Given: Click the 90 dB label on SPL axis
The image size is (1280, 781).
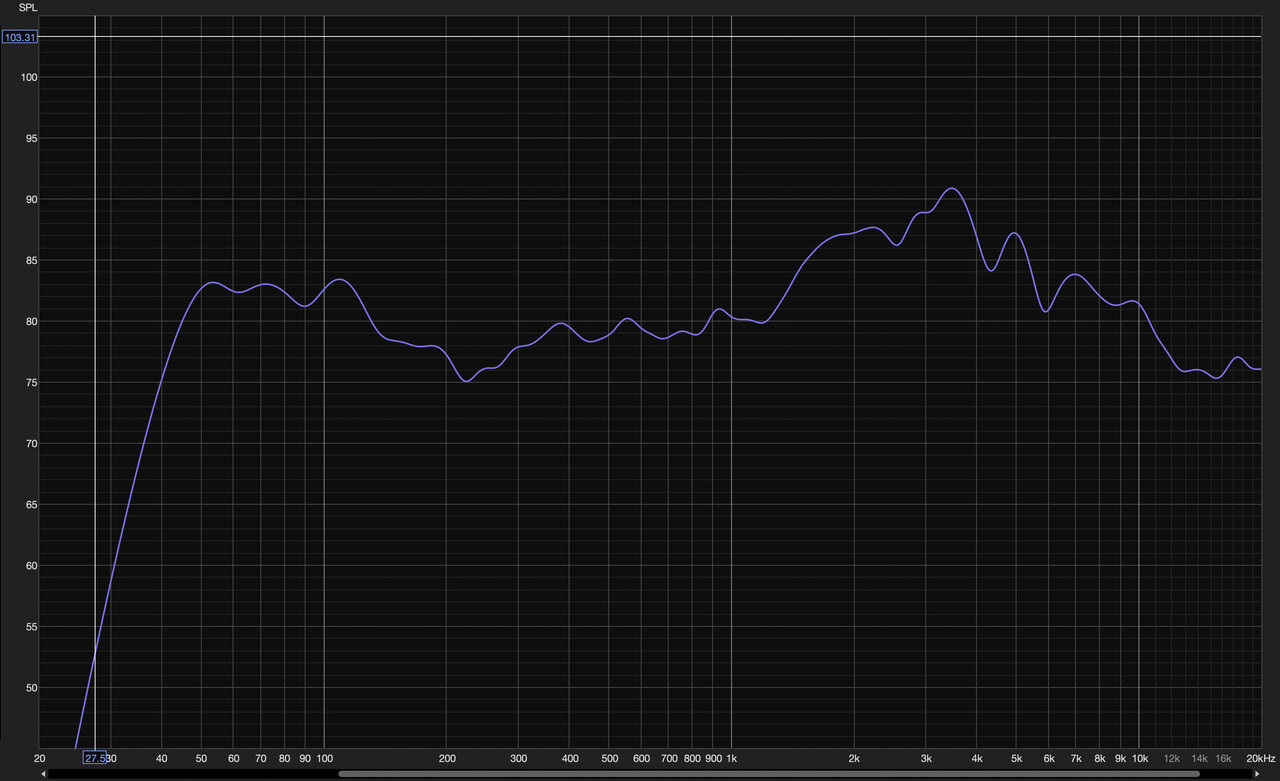Looking at the screenshot, I should (x=31, y=200).
